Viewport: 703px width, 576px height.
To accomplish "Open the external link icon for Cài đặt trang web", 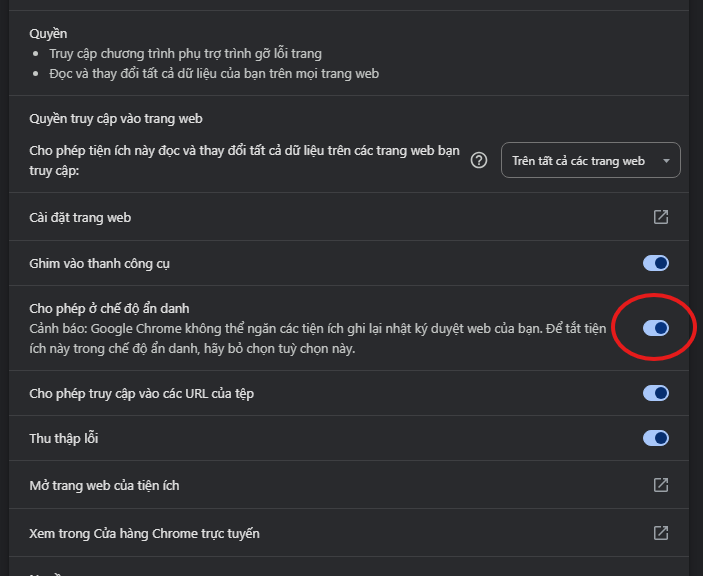I will tap(661, 217).
